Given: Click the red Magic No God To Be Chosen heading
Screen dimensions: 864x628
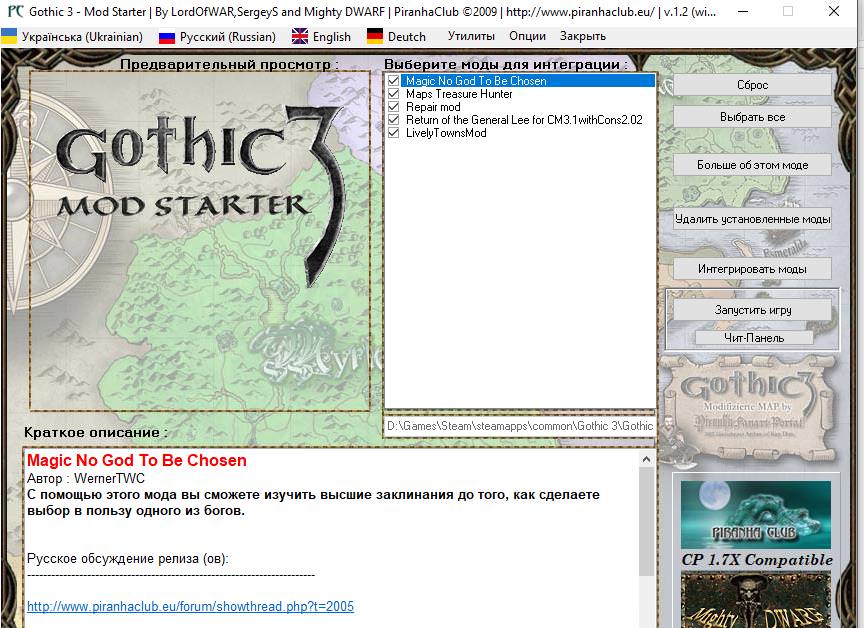Looking at the screenshot, I should pos(137,461).
